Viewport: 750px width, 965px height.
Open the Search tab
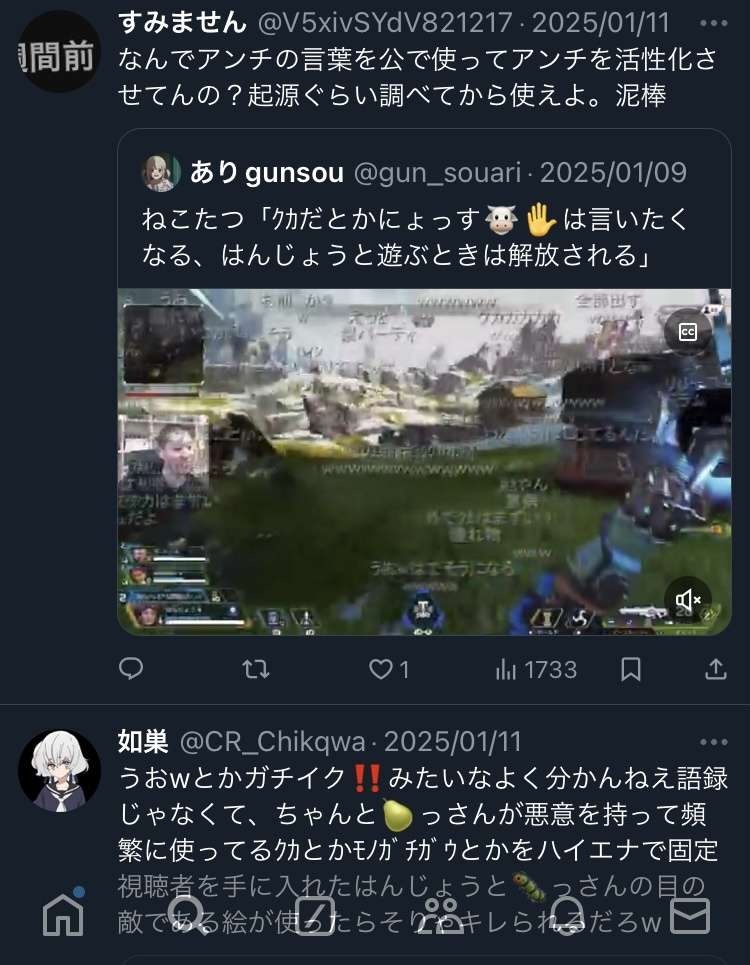tap(188, 915)
